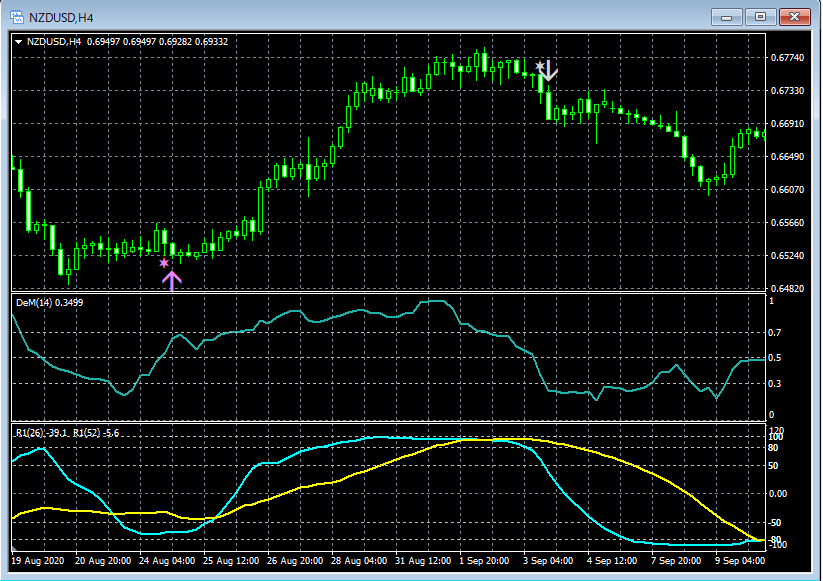Image resolution: width=823 pixels, height=581 pixels.
Task: Click the 1 Sep 20:00 time label
Action: [484, 562]
